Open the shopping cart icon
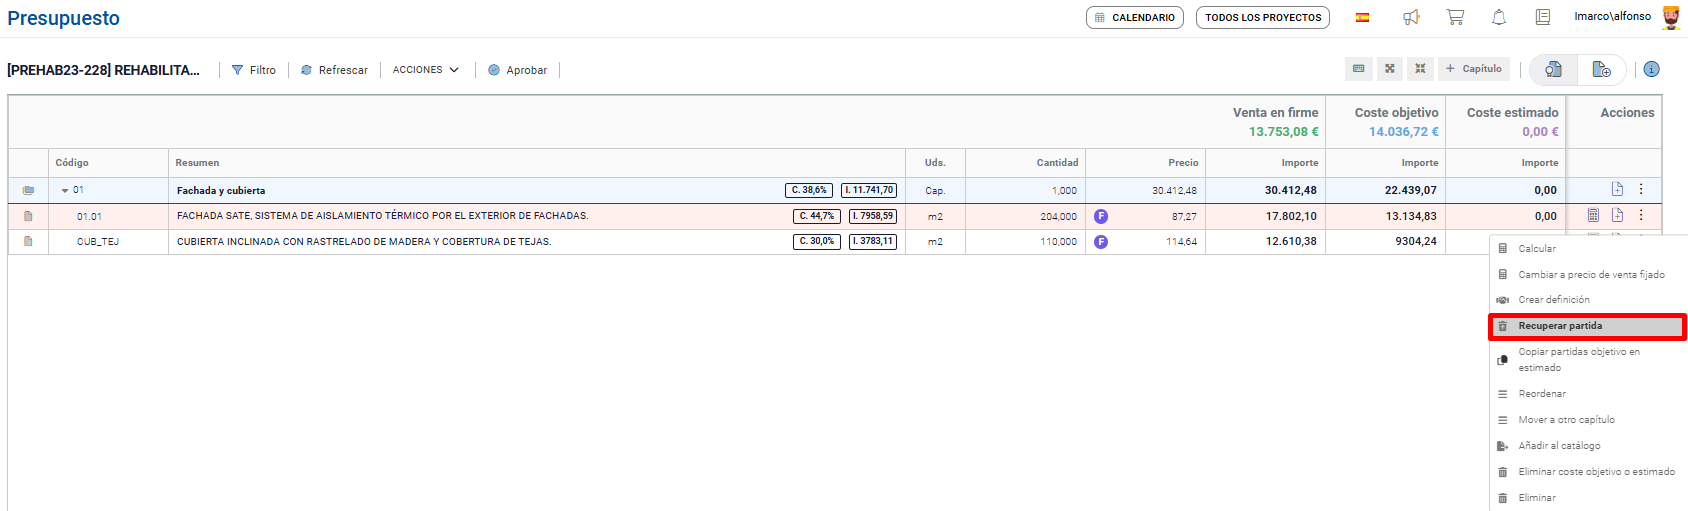Screen dimensions: 1688x511 [x=1455, y=17]
